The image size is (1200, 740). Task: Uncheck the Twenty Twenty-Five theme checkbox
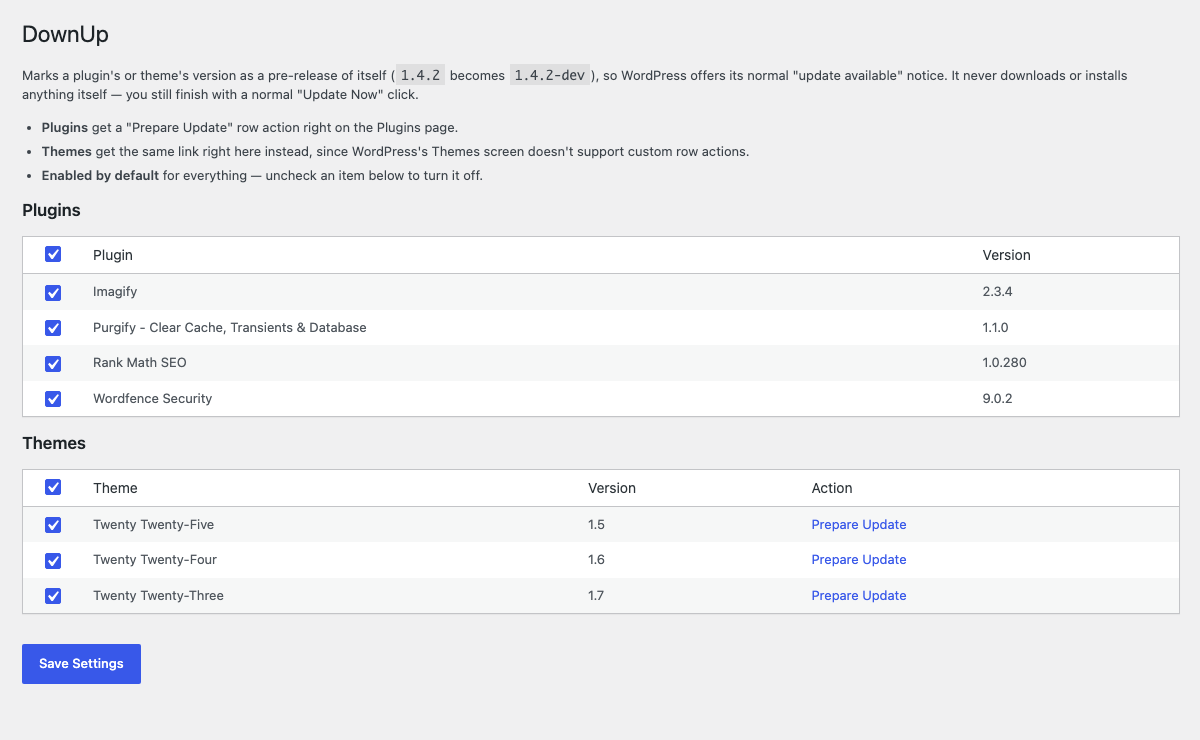(x=53, y=525)
